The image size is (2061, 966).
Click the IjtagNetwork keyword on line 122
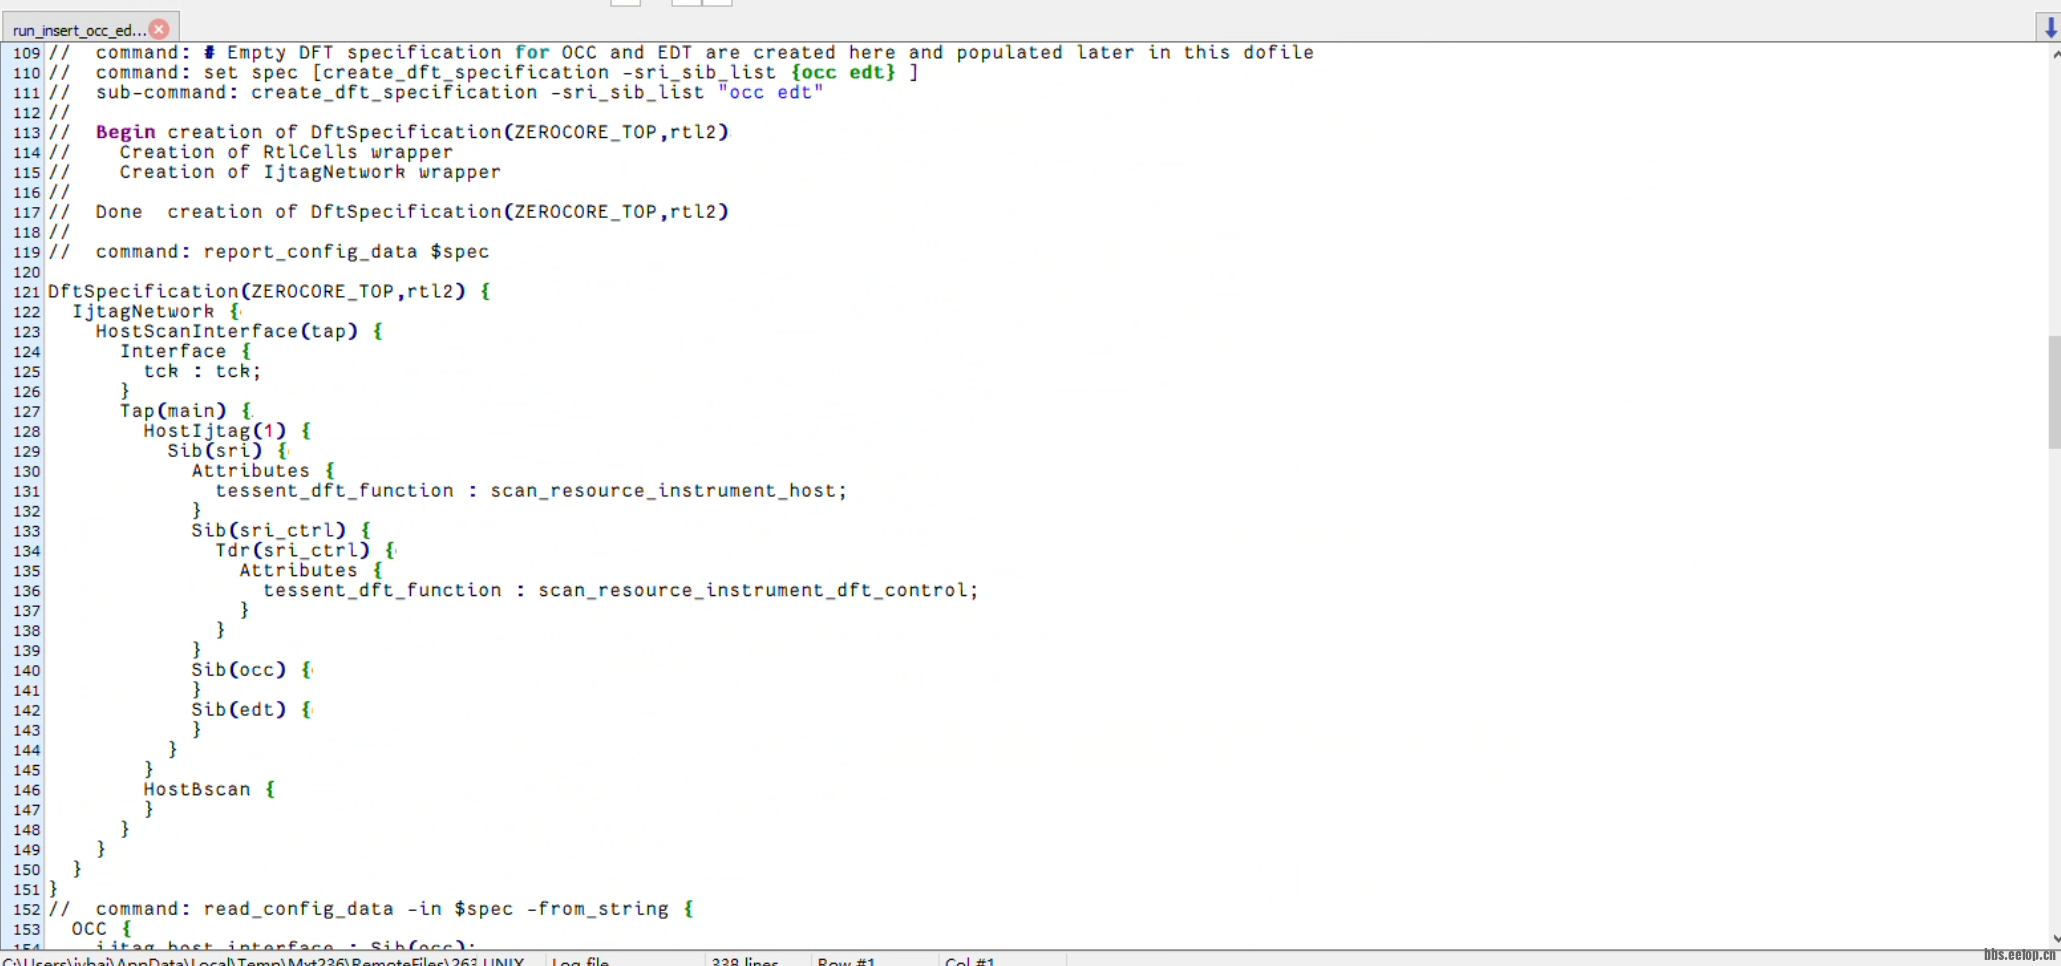143,312
